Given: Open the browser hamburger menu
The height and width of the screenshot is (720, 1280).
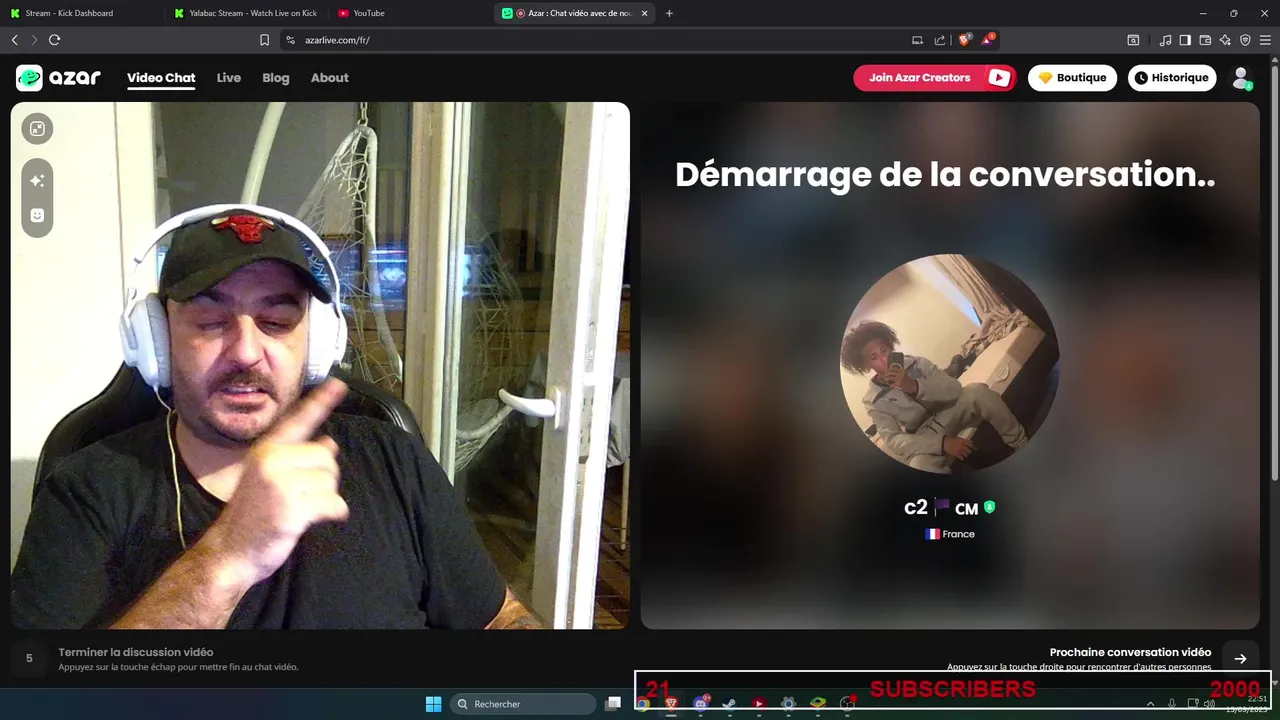Looking at the screenshot, I should (x=1265, y=40).
